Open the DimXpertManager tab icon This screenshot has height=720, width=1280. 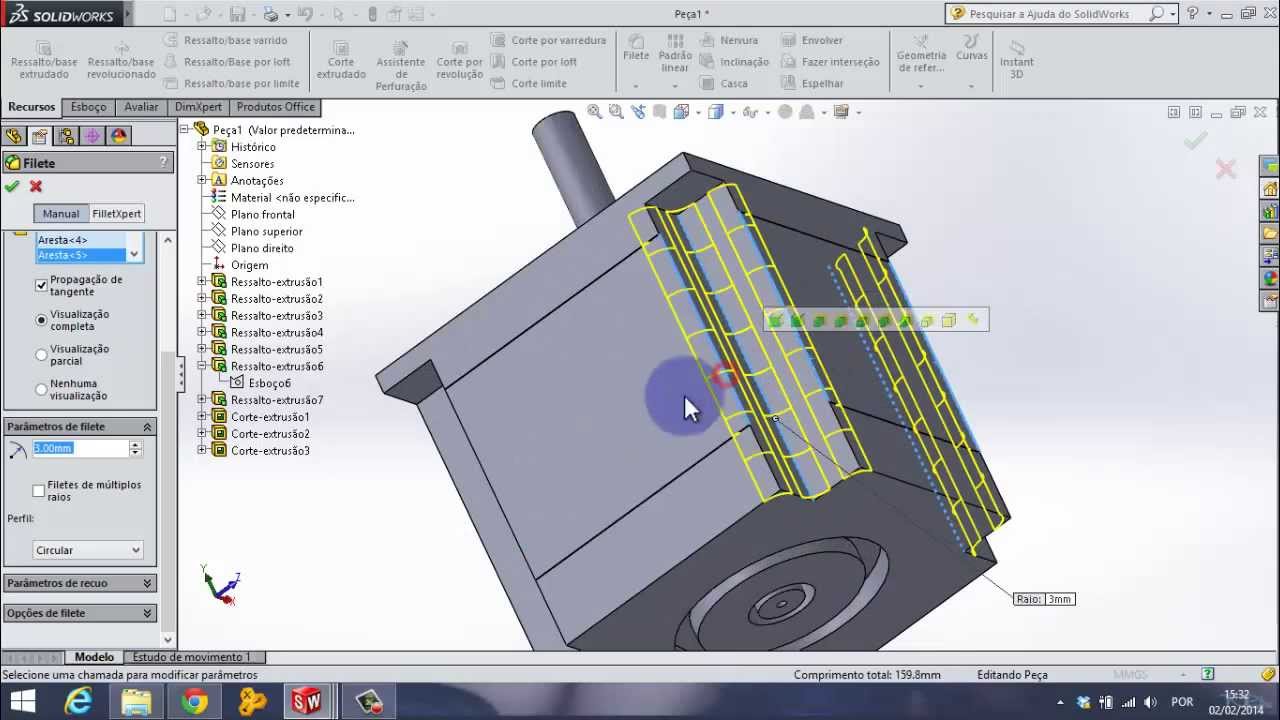[92, 136]
